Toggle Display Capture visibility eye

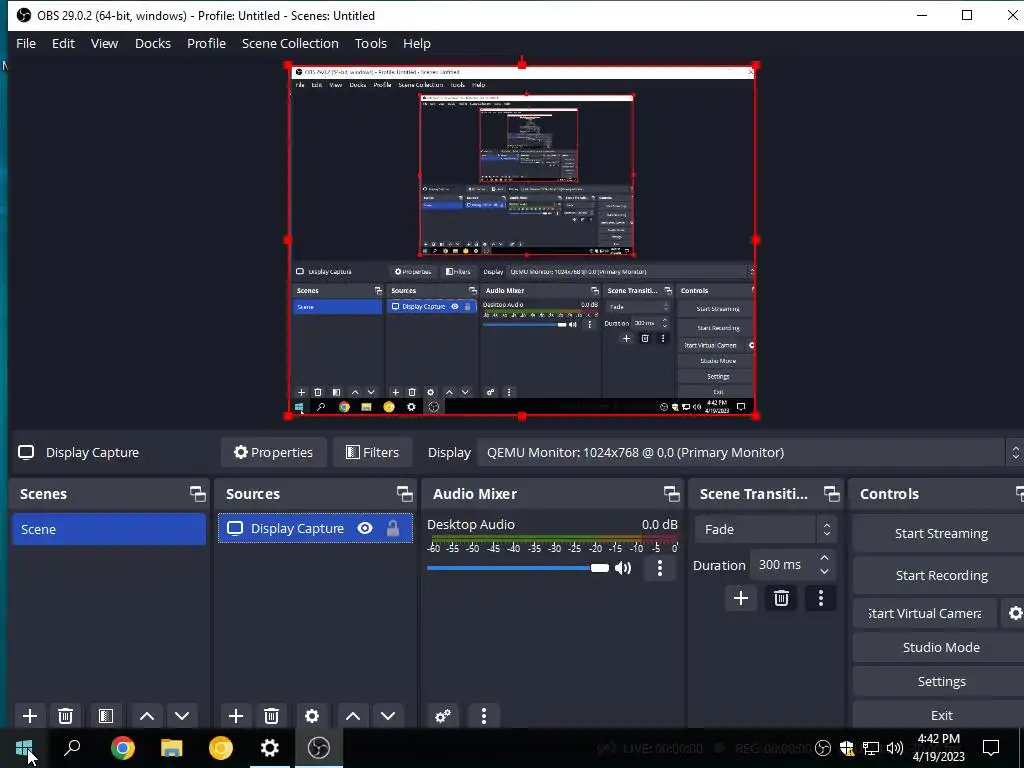point(365,528)
